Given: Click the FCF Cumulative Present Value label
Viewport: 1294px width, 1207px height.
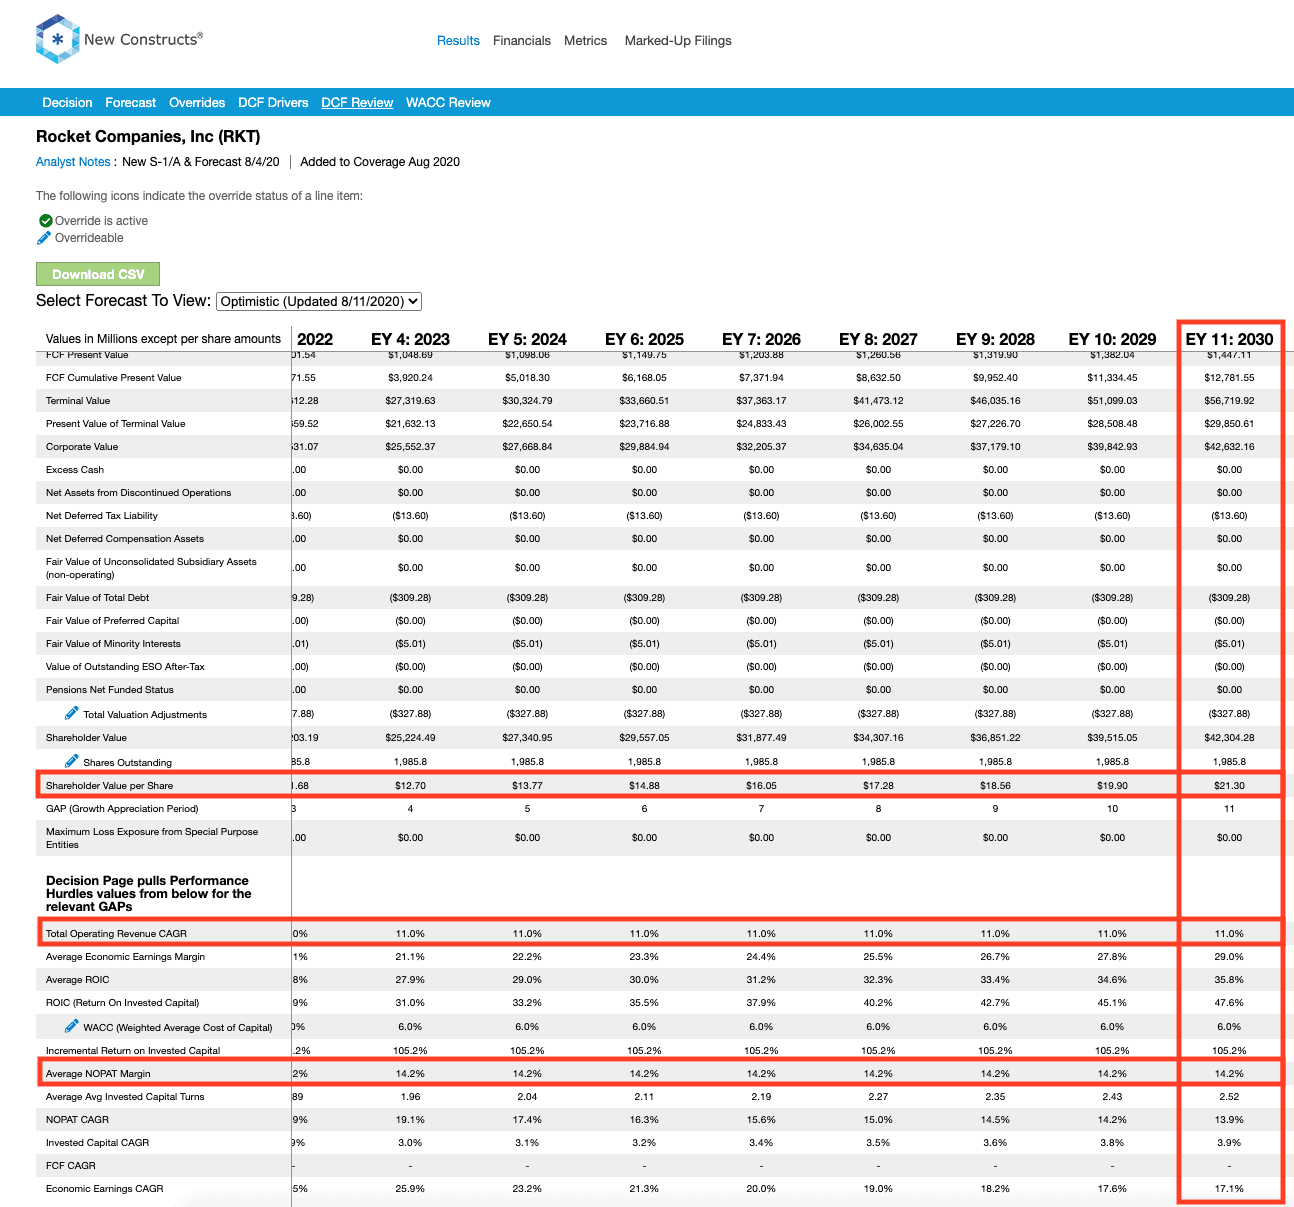Looking at the screenshot, I should click(x=114, y=378).
